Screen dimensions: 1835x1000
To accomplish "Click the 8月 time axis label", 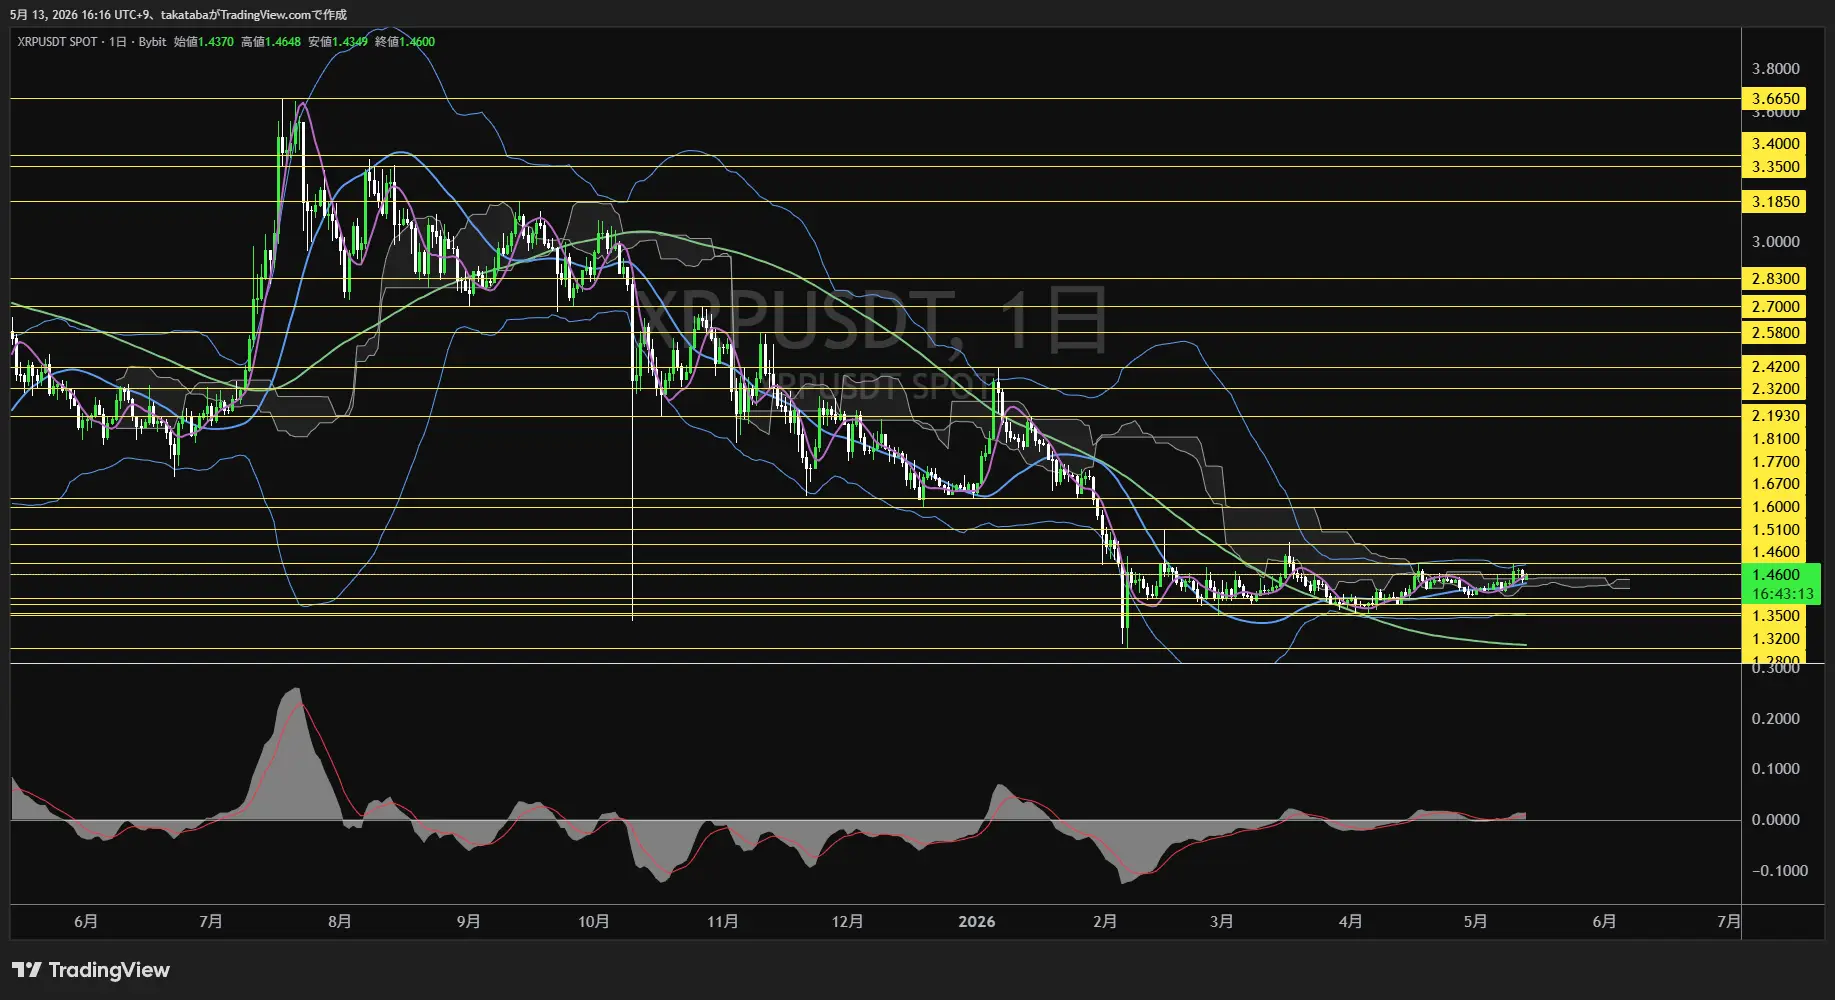I will coord(340,921).
